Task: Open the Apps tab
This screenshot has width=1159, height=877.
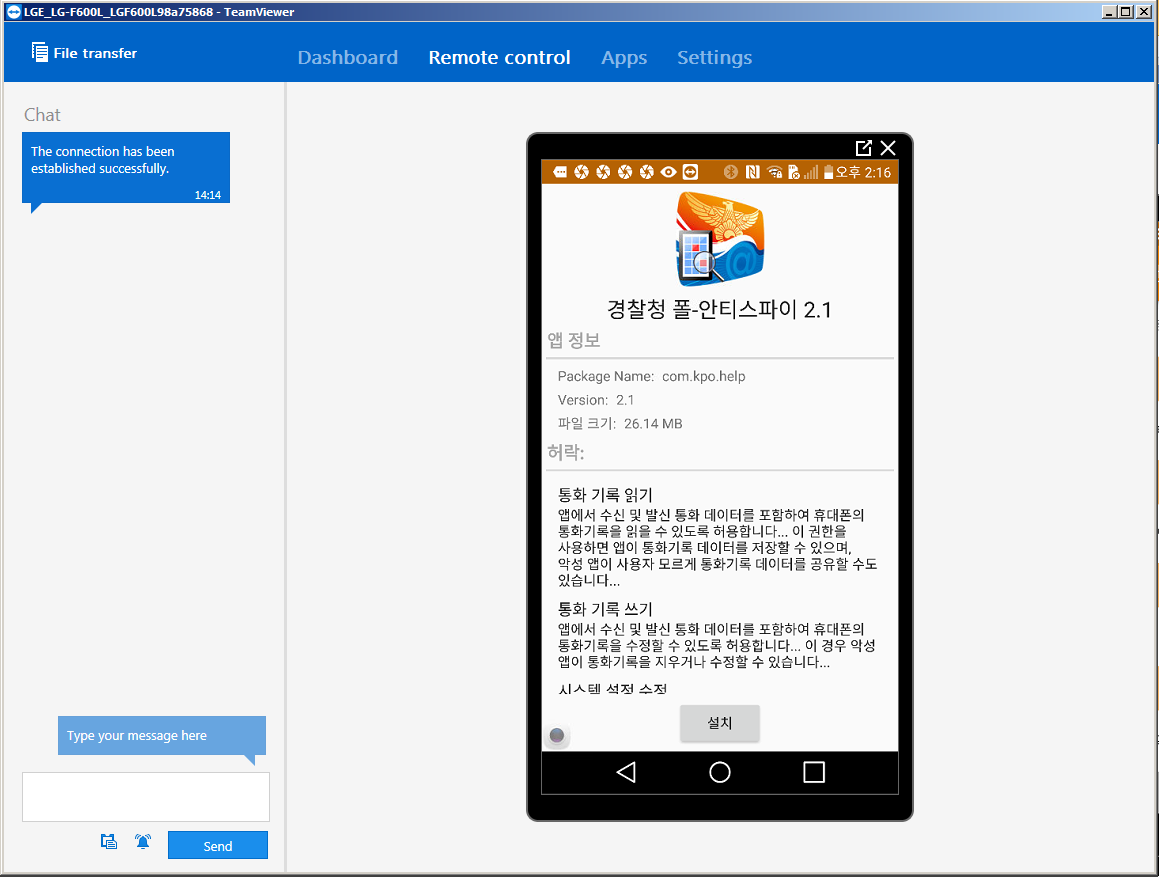Action: (x=624, y=58)
